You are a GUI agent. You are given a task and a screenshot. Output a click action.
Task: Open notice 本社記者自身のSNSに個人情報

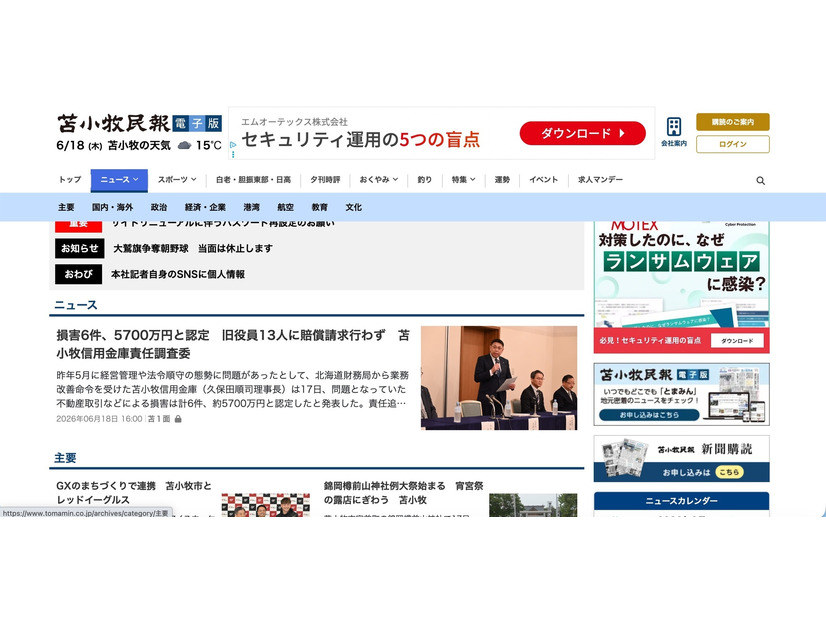[x=178, y=274]
